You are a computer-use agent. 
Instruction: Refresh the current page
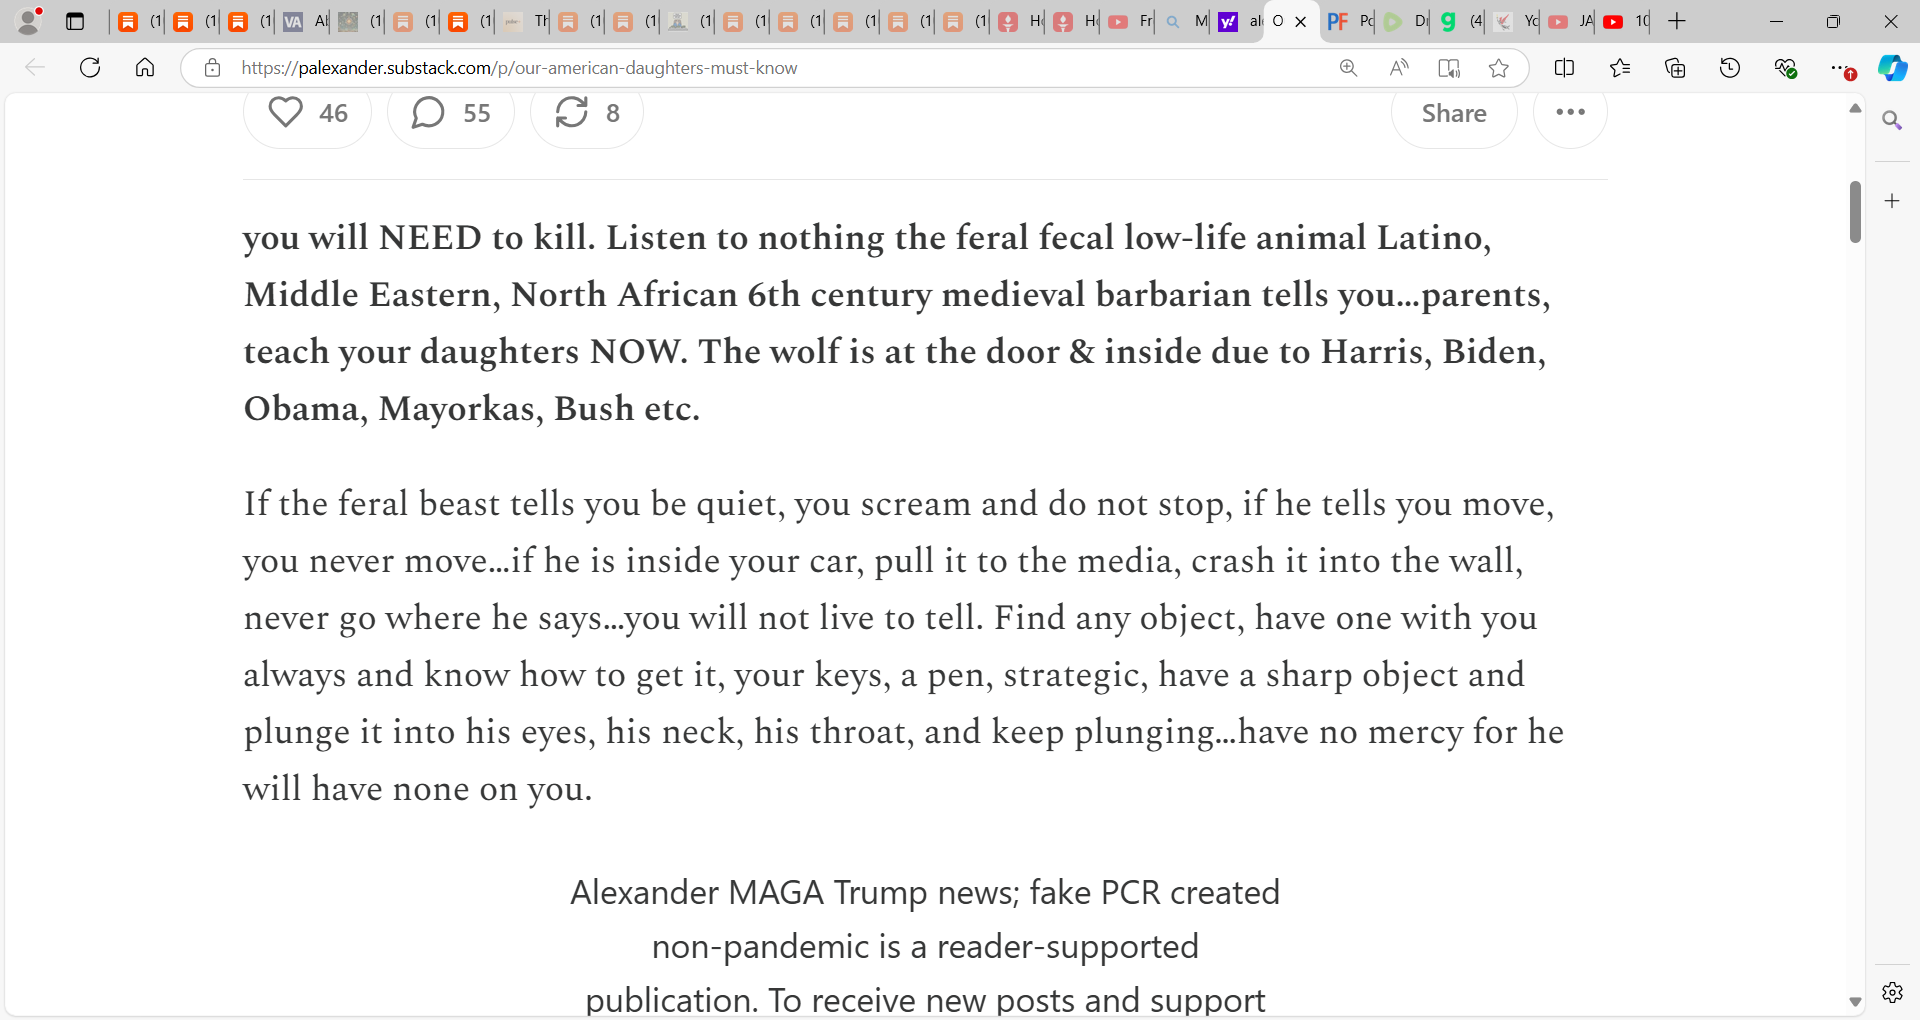pos(90,68)
